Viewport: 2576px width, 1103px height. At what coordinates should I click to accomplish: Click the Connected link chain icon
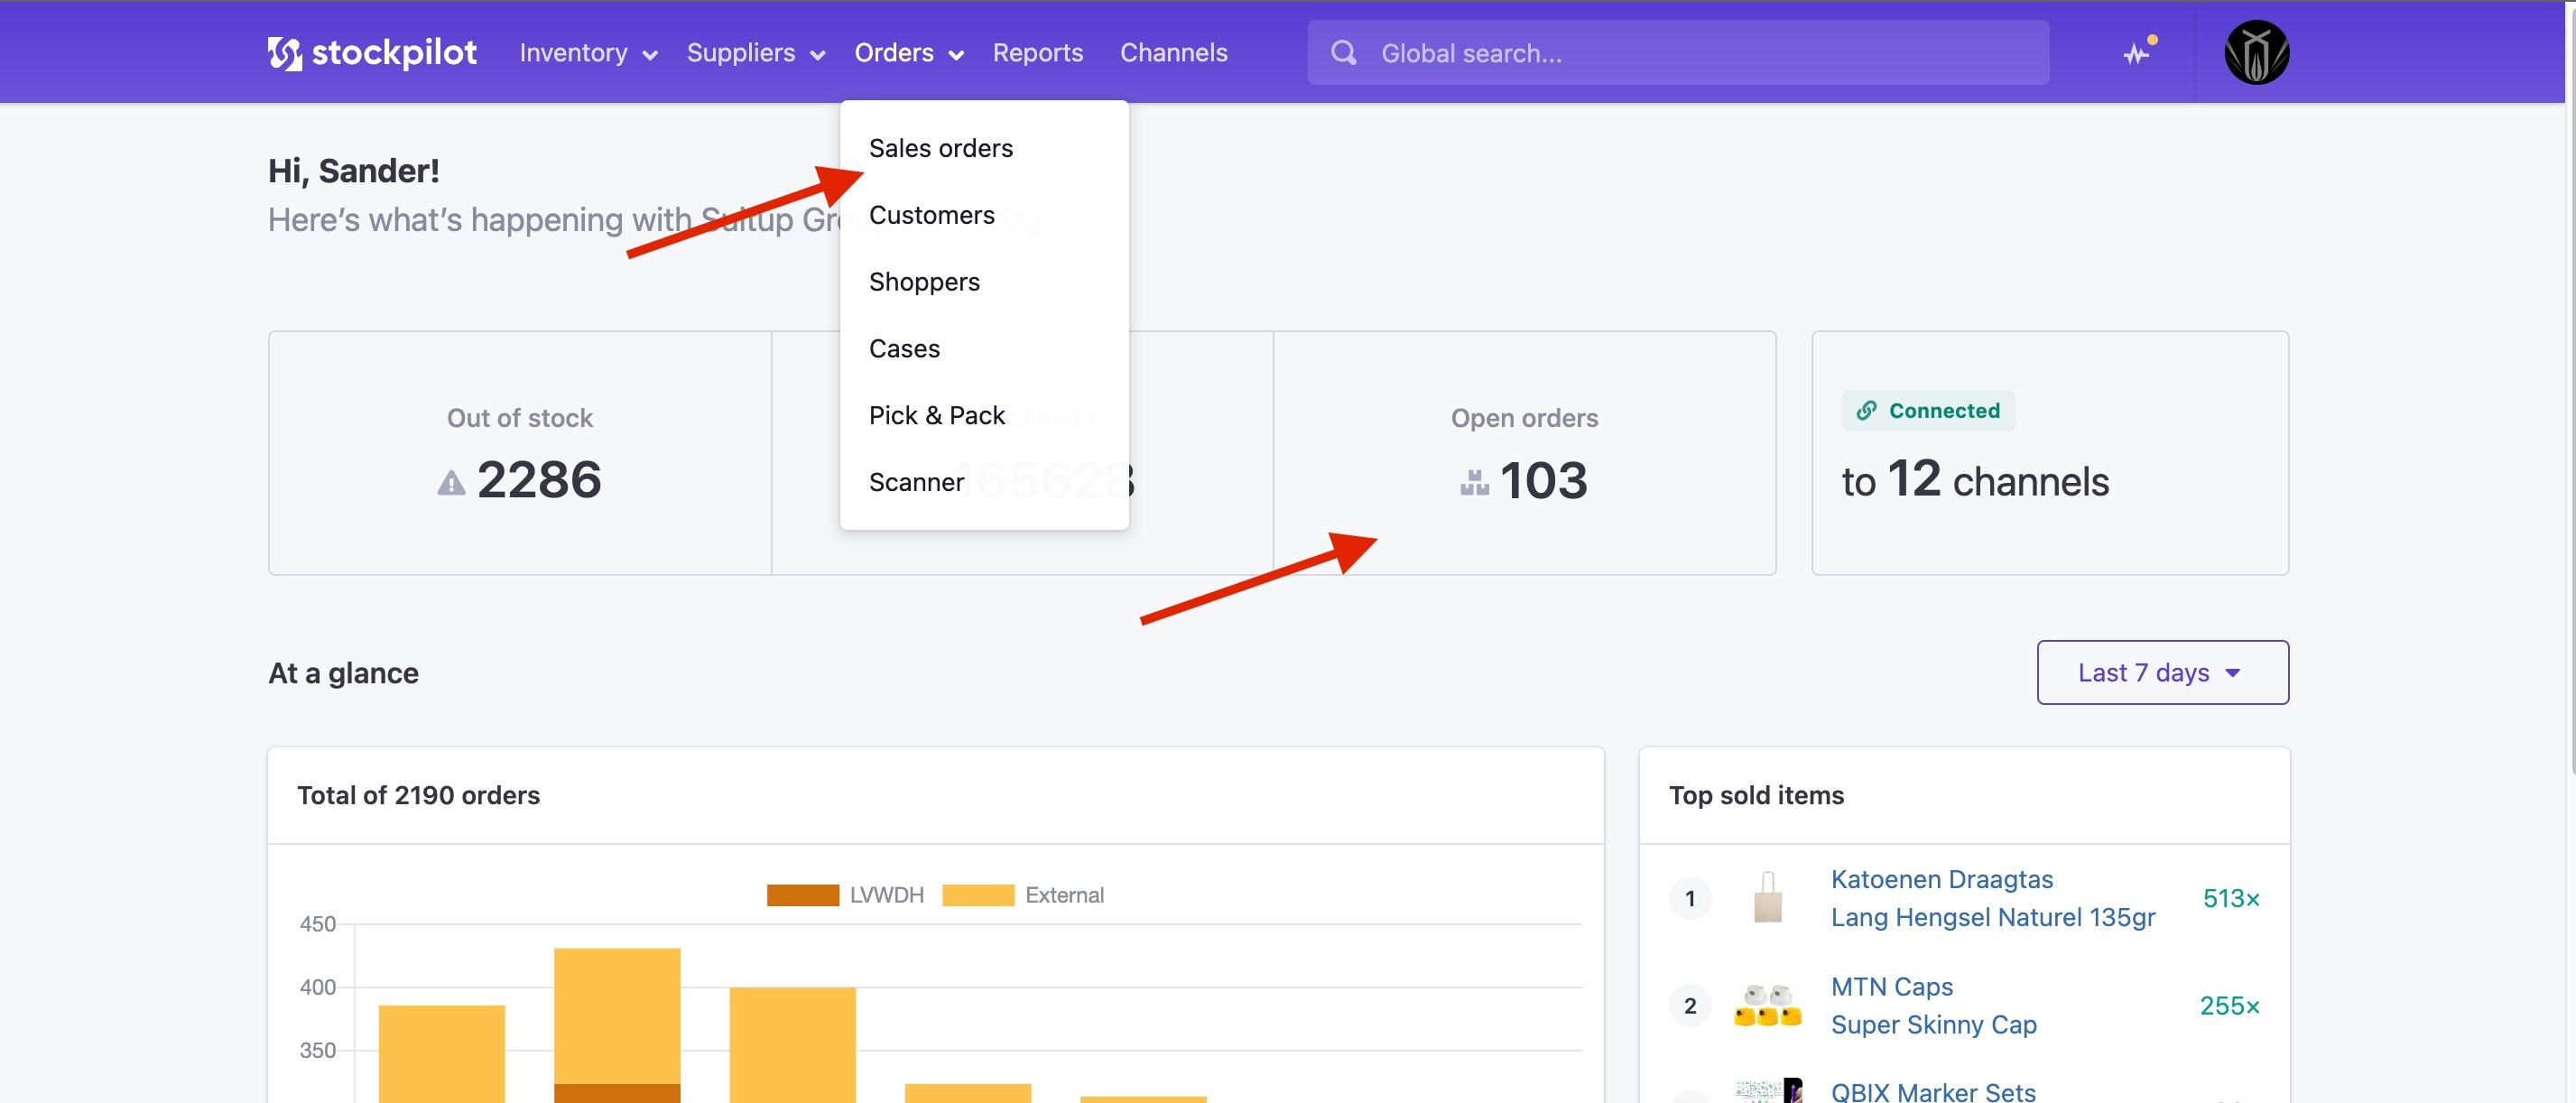(1866, 411)
